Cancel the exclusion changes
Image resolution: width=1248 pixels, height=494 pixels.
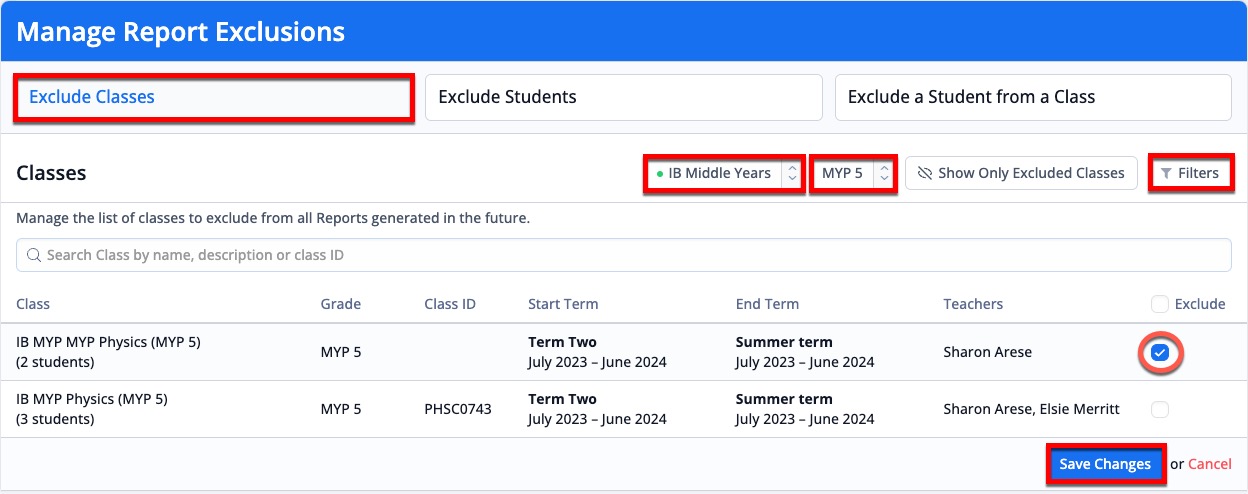(1210, 464)
